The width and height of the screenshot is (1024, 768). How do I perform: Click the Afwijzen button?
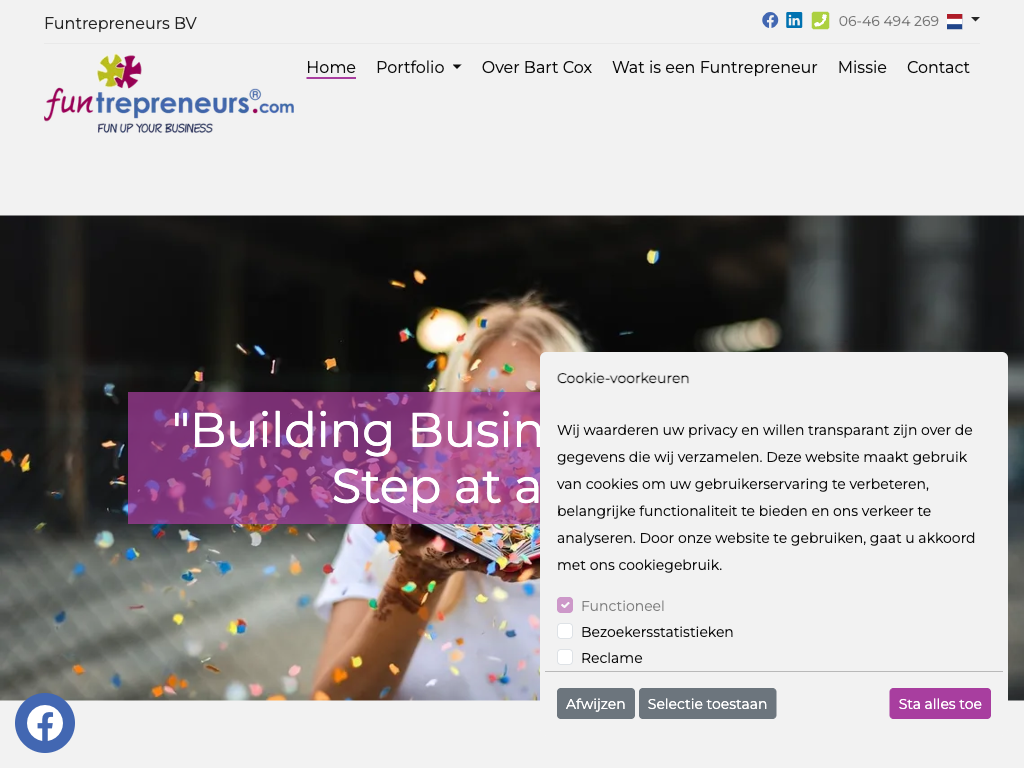[596, 704]
